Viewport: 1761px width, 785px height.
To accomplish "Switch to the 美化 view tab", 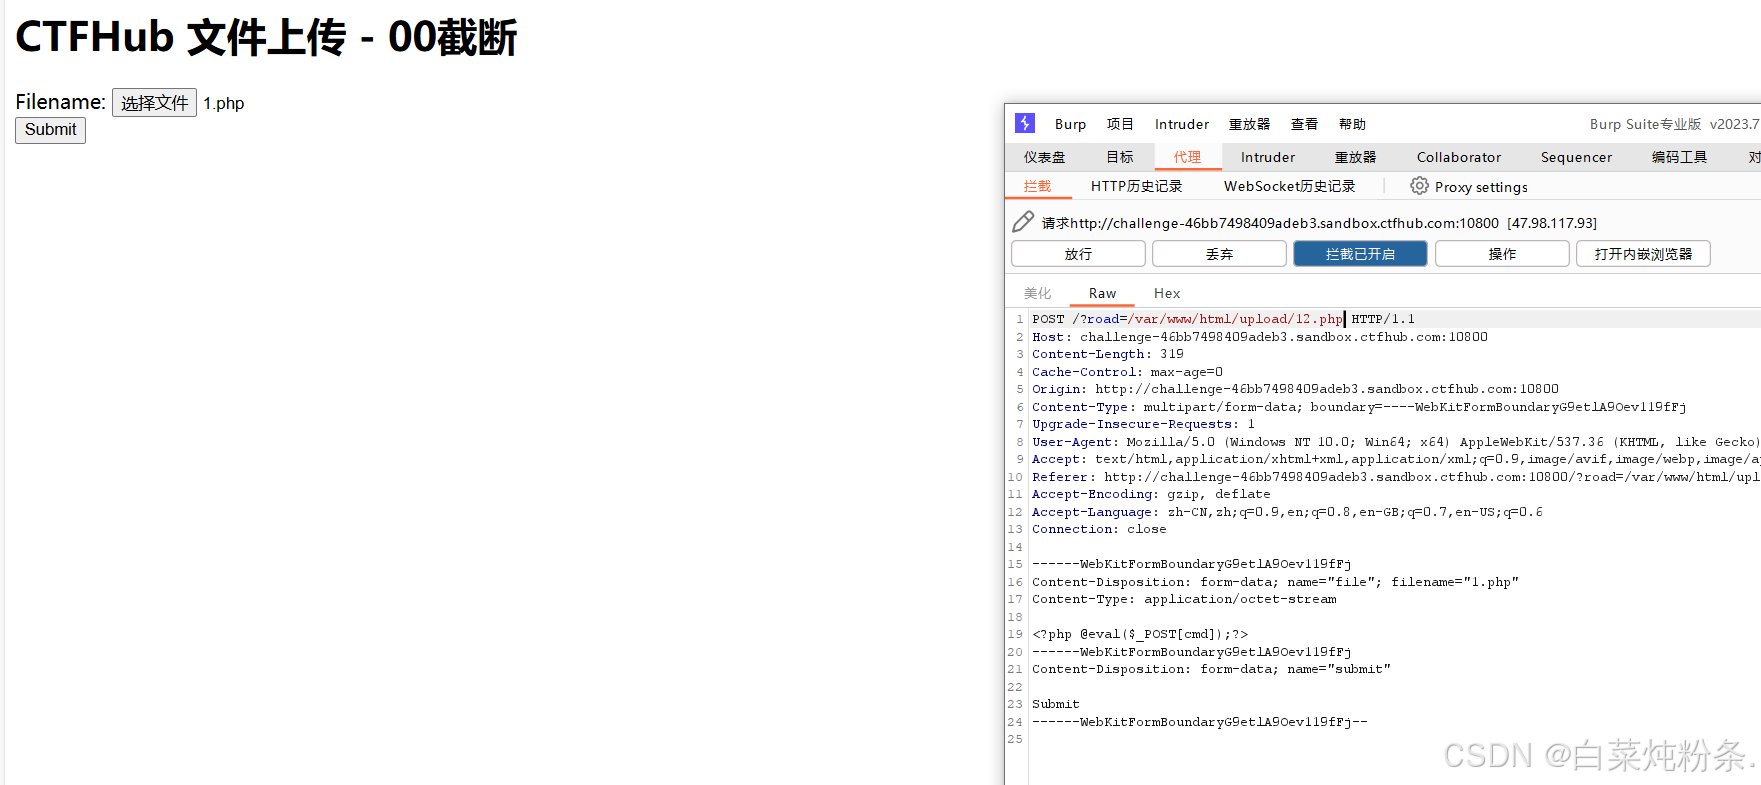I will (1037, 293).
